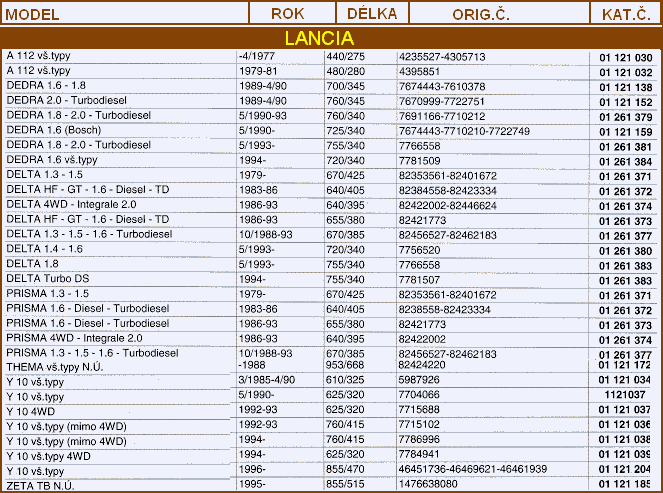The width and height of the screenshot is (663, 493).
Task: Click the KAT.Č. column header
Action: coord(626,14)
